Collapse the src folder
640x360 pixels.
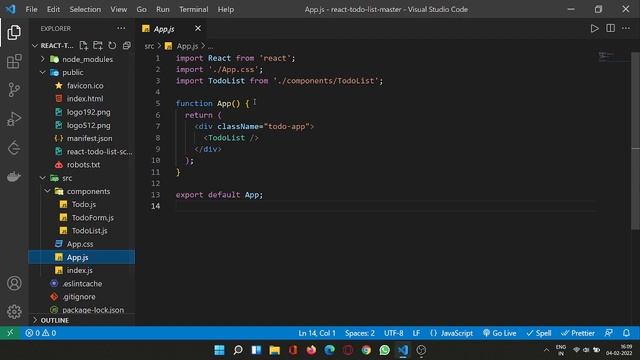[82, 178]
